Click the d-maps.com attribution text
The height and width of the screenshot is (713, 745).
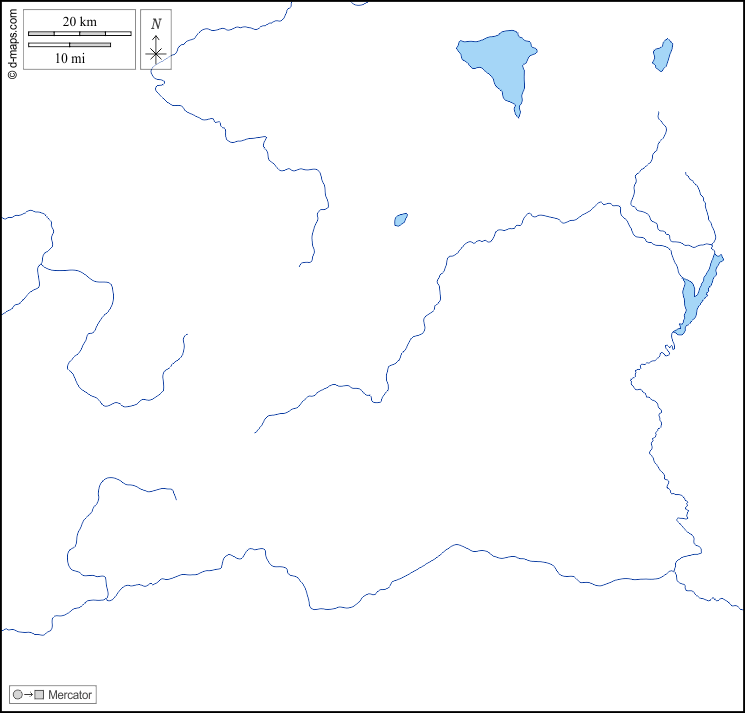(x=12, y=36)
